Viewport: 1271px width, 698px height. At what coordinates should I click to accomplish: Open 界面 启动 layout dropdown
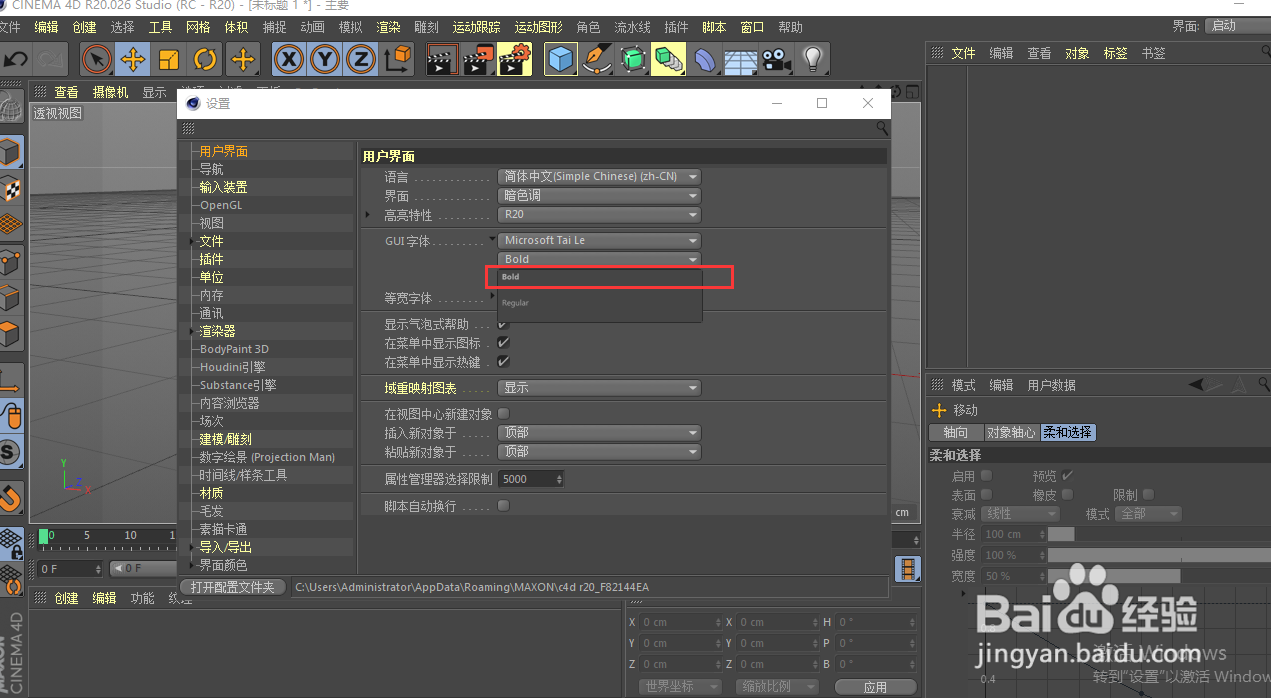point(1238,26)
